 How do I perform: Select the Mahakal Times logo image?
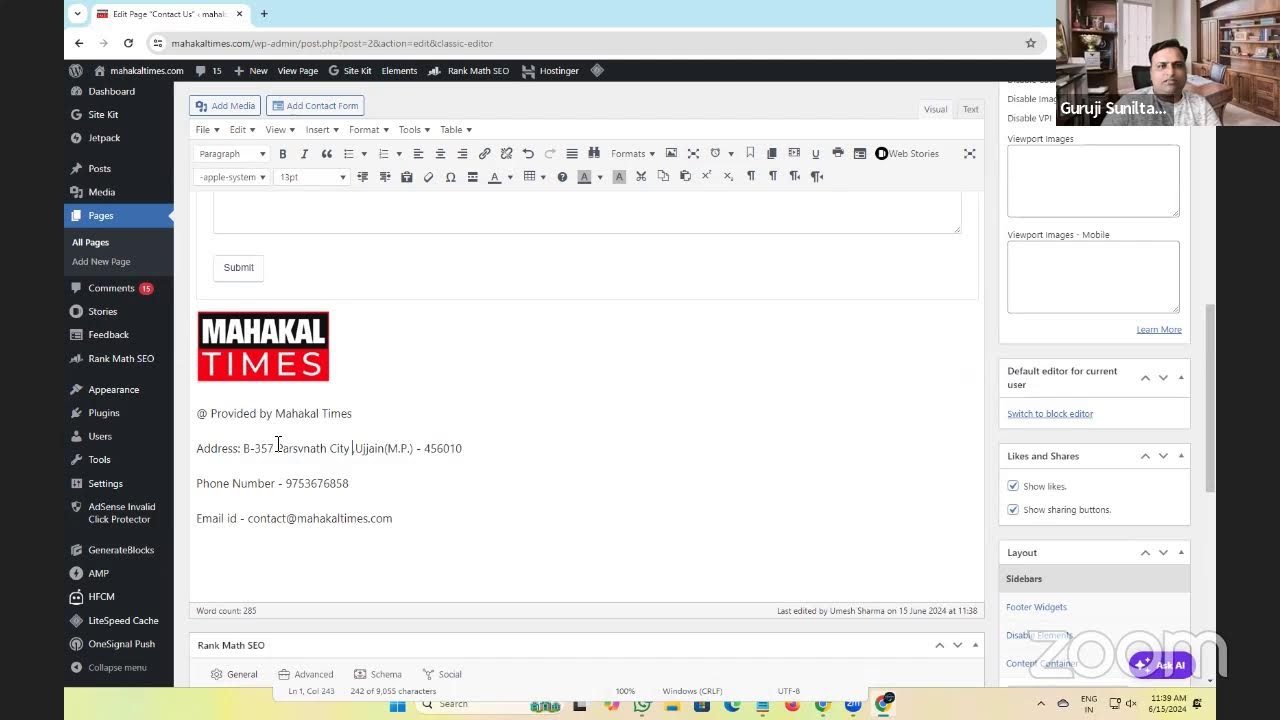tap(263, 346)
